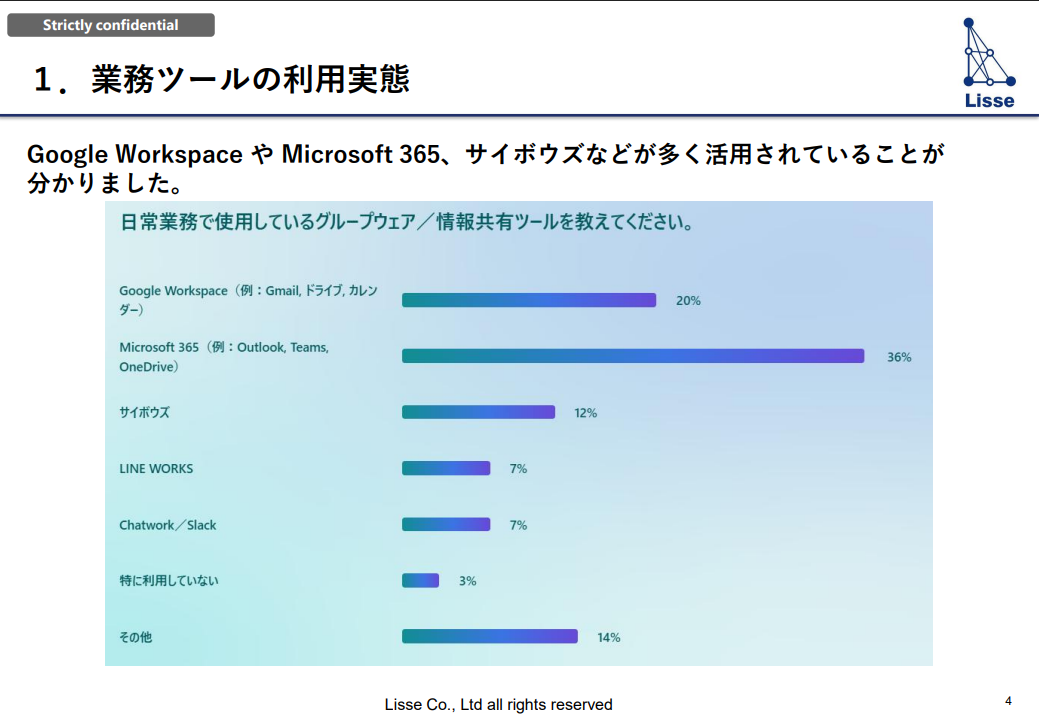Viewport: 1039px width, 721px height.
Task: Click the LINE WORKS category label
Action: 156,468
